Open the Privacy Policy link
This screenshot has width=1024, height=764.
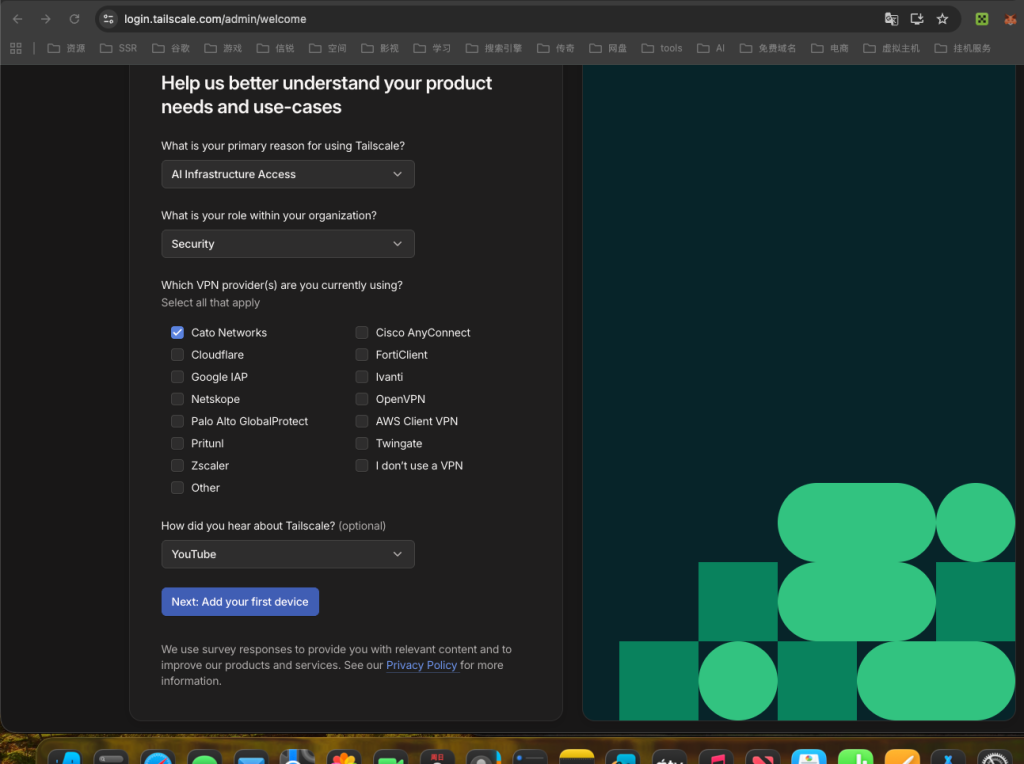click(421, 666)
